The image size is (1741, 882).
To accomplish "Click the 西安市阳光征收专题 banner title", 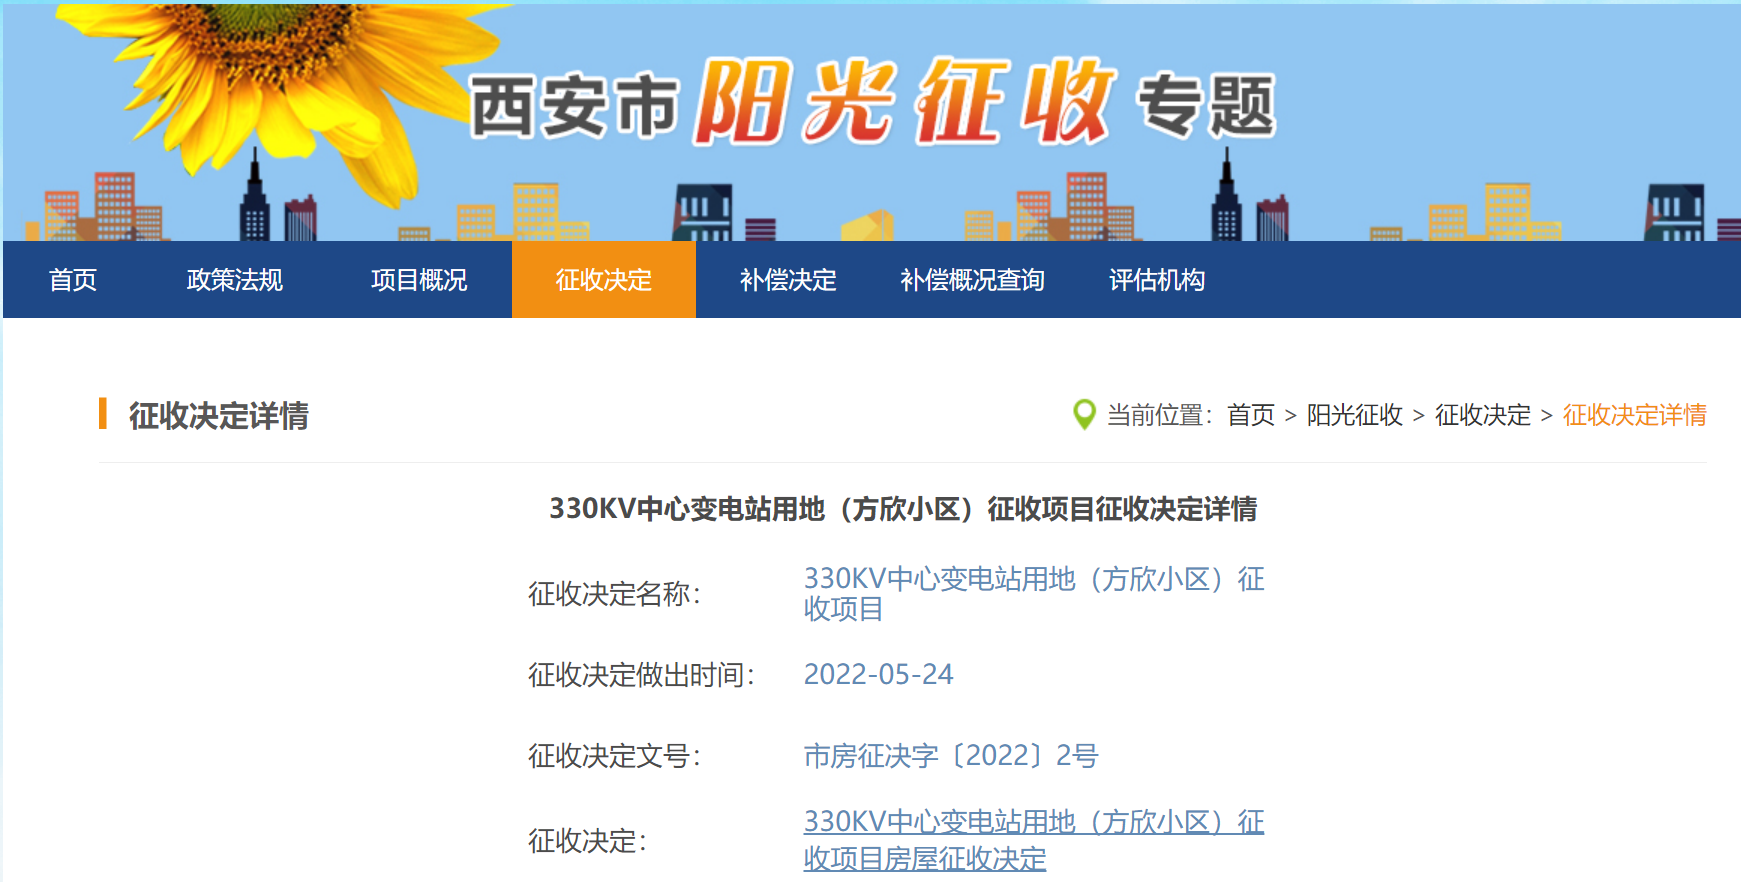I will click(872, 103).
